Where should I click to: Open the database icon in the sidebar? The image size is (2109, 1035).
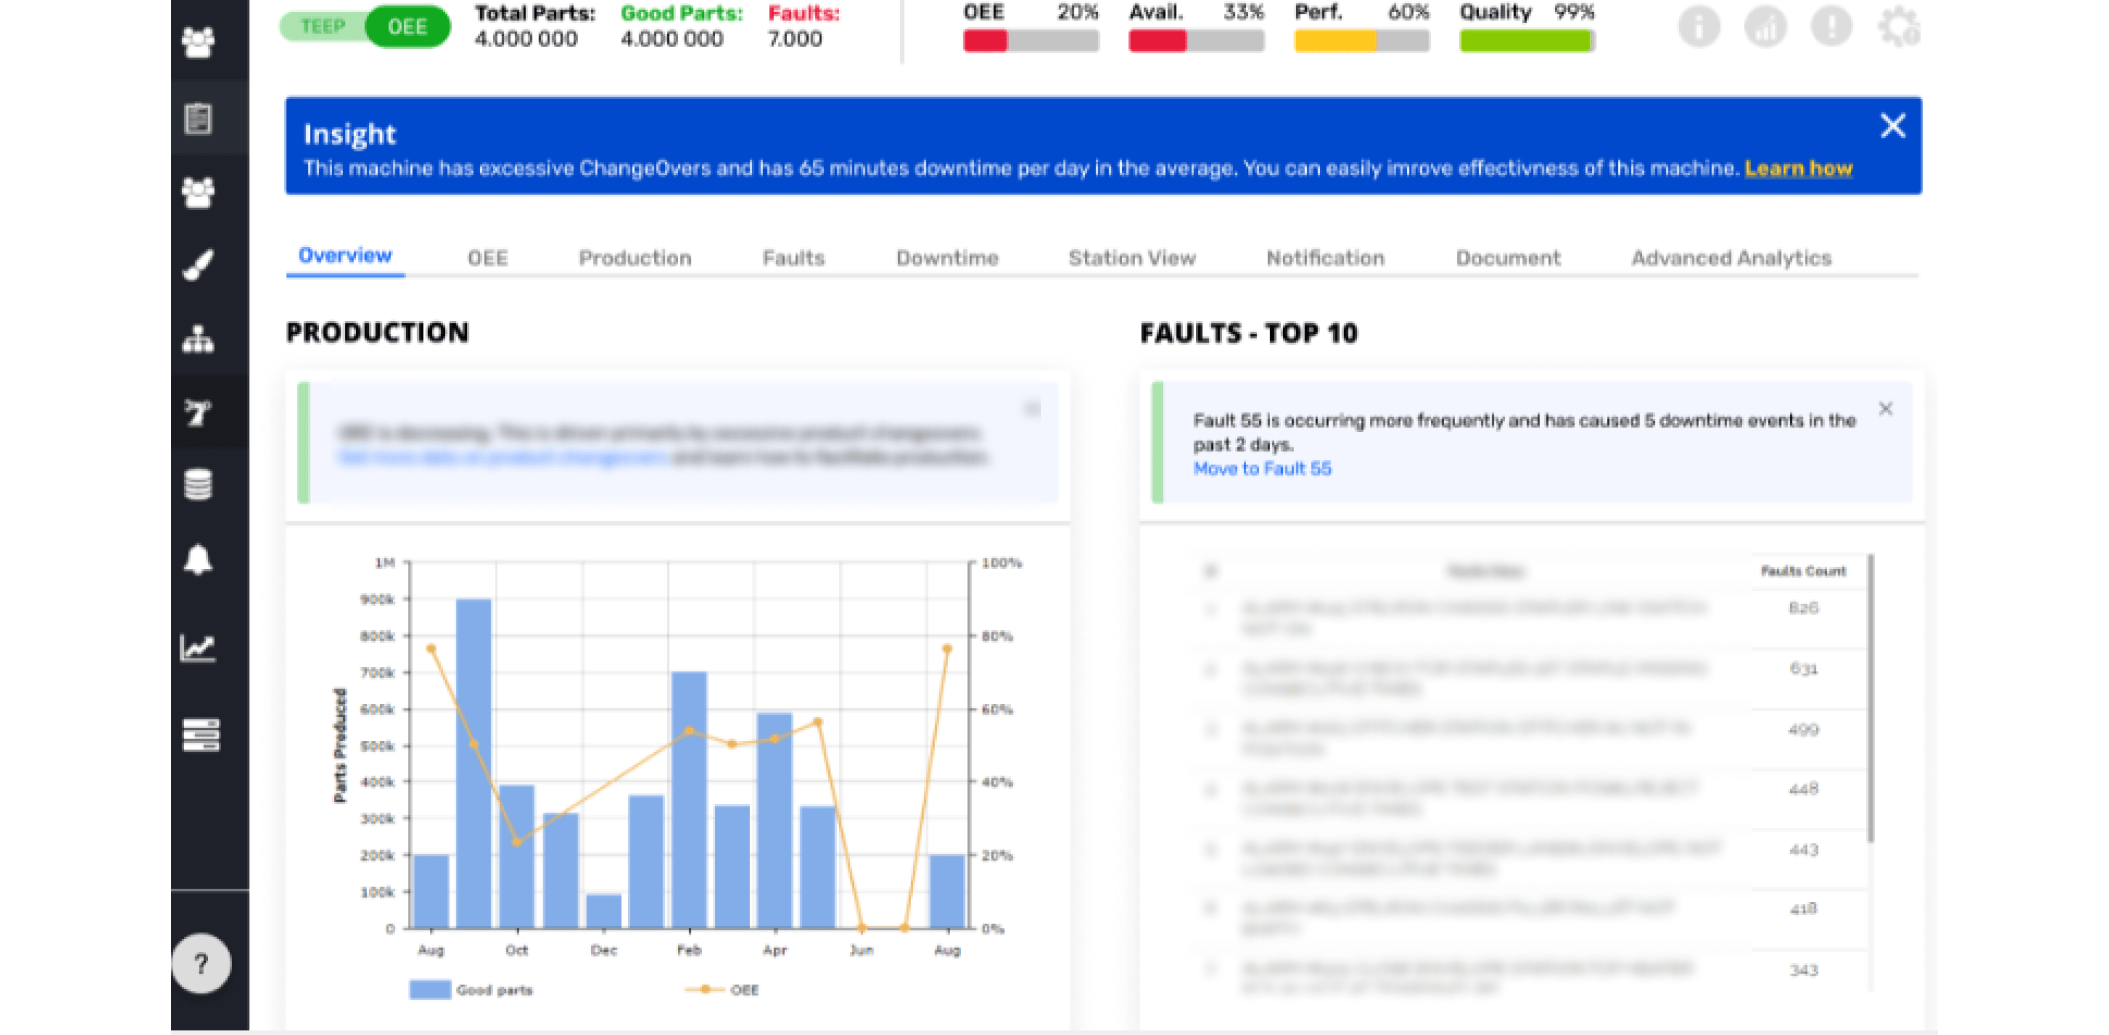200,485
